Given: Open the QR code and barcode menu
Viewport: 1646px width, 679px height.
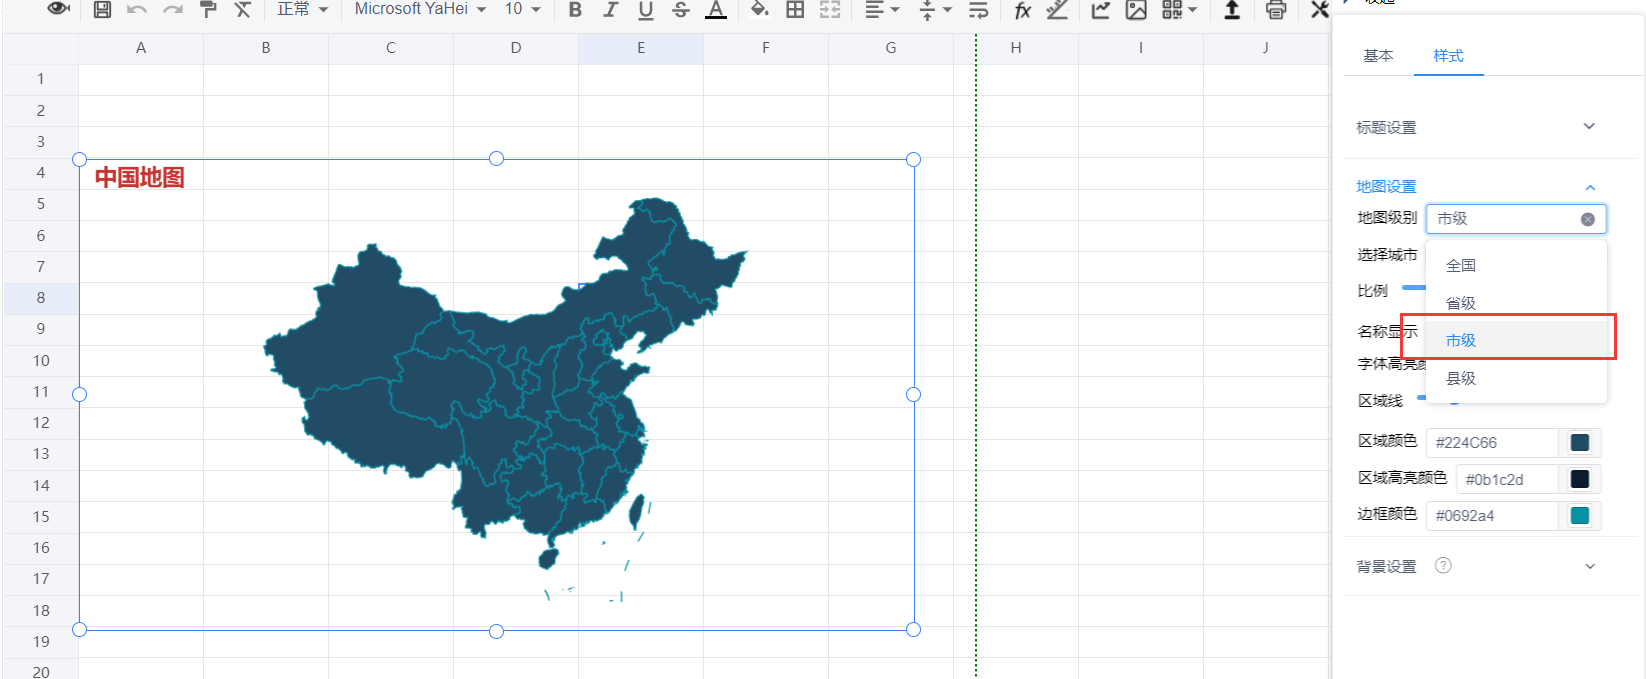Looking at the screenshot, I should 1179,10.
